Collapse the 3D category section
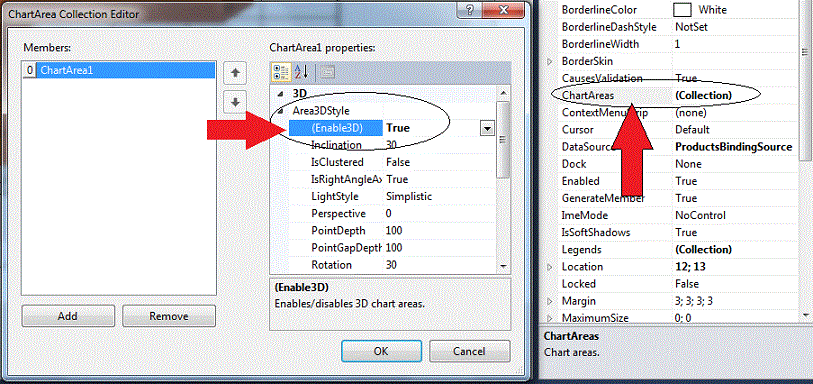This screenshot has height=384, width=813. (281, 94)
